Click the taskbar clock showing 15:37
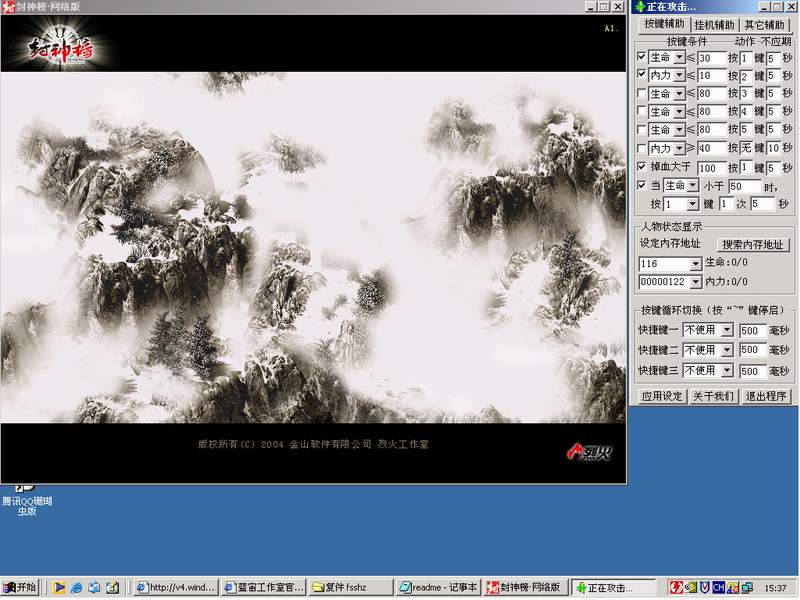Viewport: 800px width, 600px height. [x=775, y=588]
